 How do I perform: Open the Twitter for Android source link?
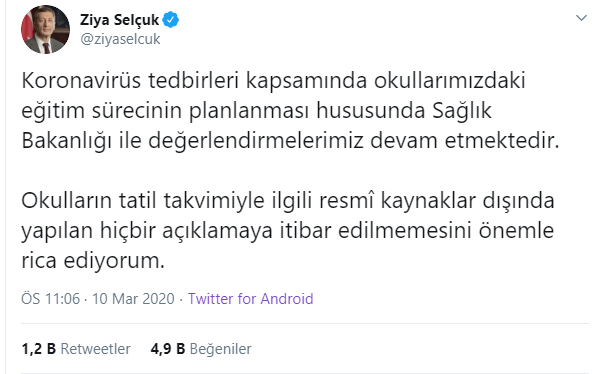tap(250, 299)
